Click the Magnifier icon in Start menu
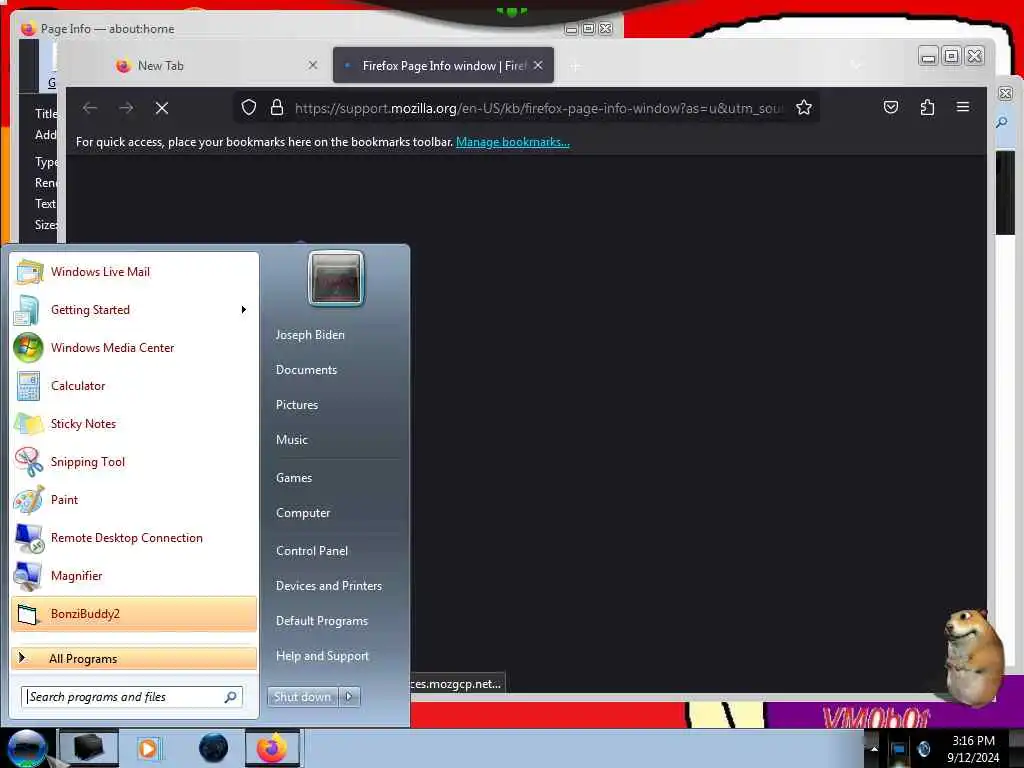The height and width of the screenshot is (768, 1024). pyautogui.click(x=28, y=576)
